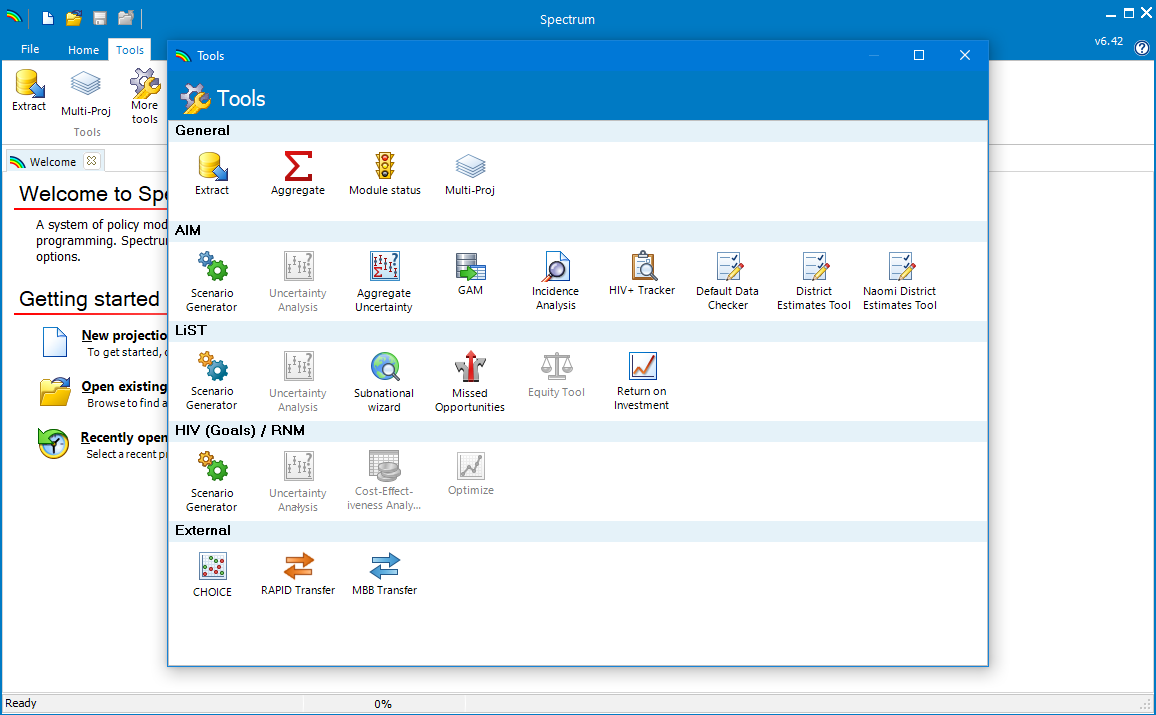Viewport: 1156px width, 715px height.
Task: Open Multi-Proj in the Tools dialog
Action: pos(470,173)
